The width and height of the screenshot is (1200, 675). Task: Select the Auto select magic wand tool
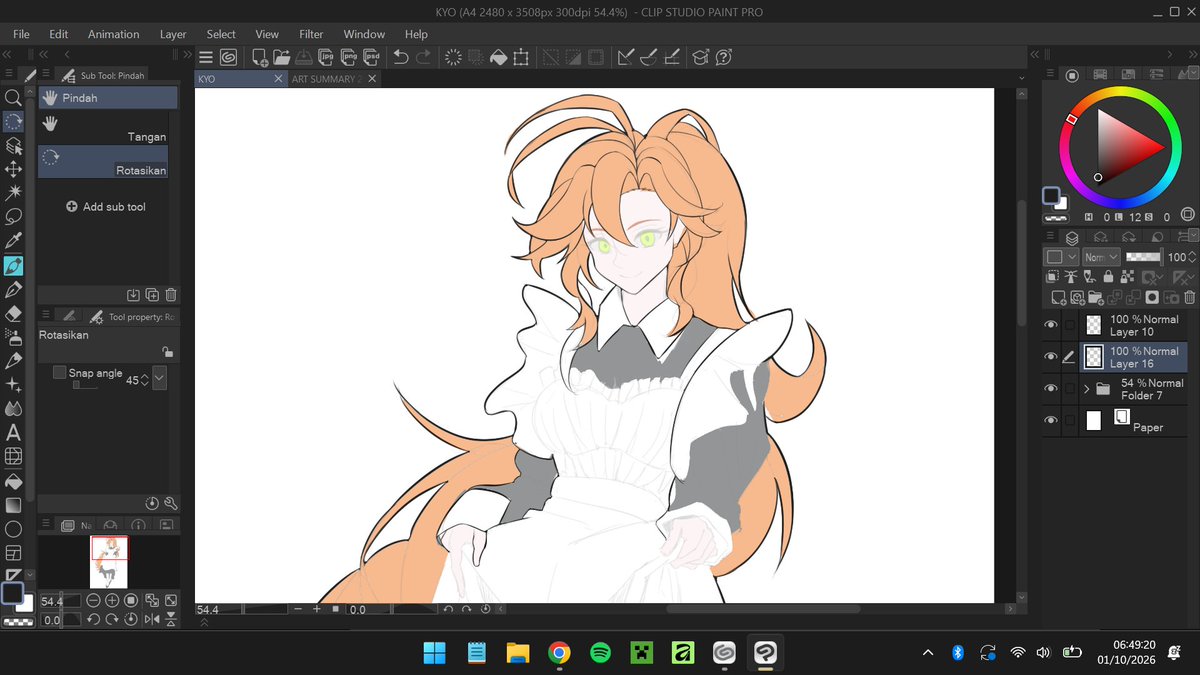(x=13, y=192)
